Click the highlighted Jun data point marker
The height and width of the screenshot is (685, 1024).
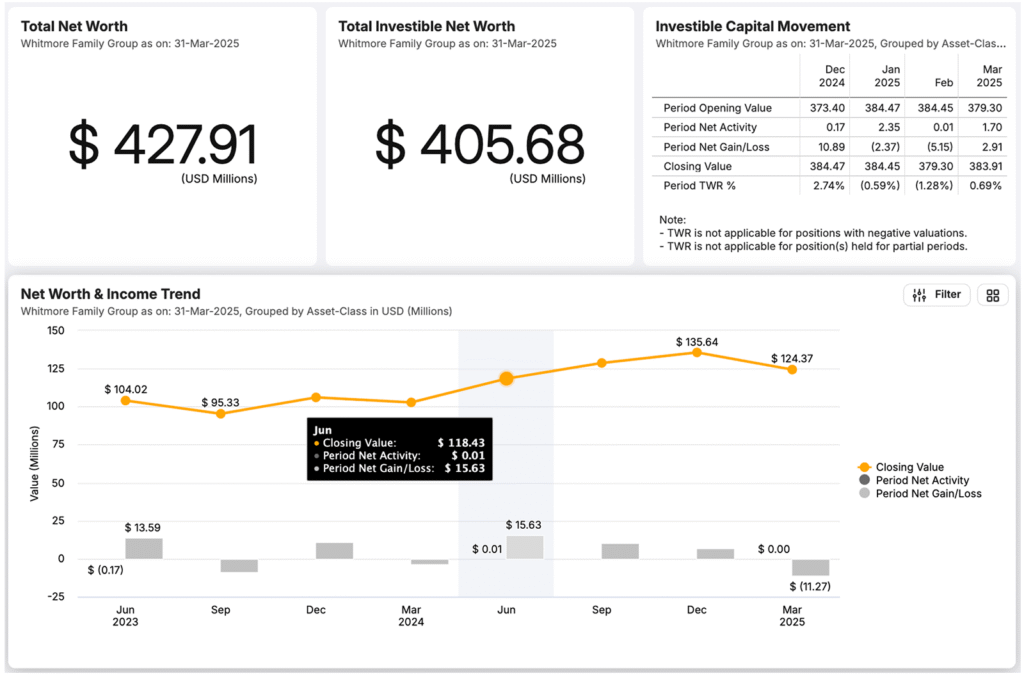506,379
